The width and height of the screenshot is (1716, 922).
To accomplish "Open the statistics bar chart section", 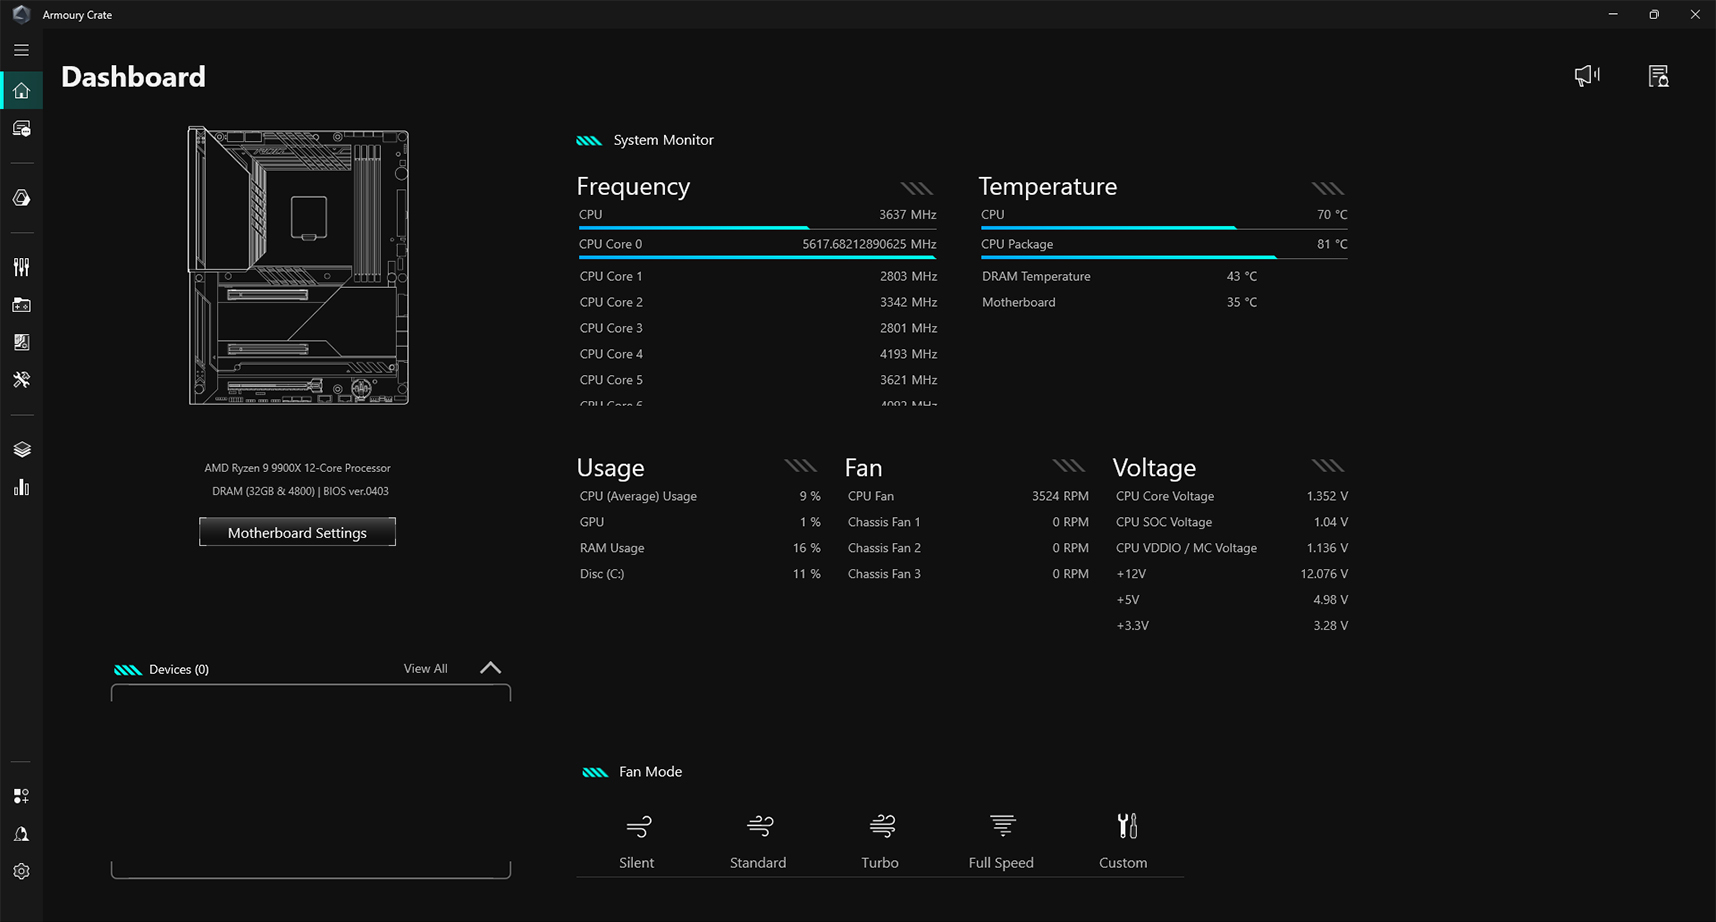I will 22,487.
